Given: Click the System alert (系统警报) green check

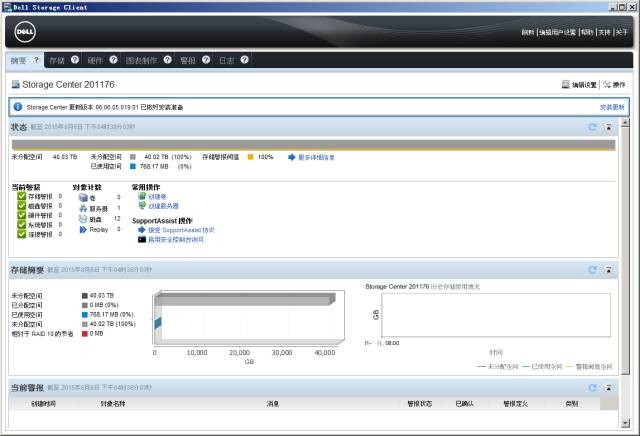Looking at the screenshot, I should (22, 225).
